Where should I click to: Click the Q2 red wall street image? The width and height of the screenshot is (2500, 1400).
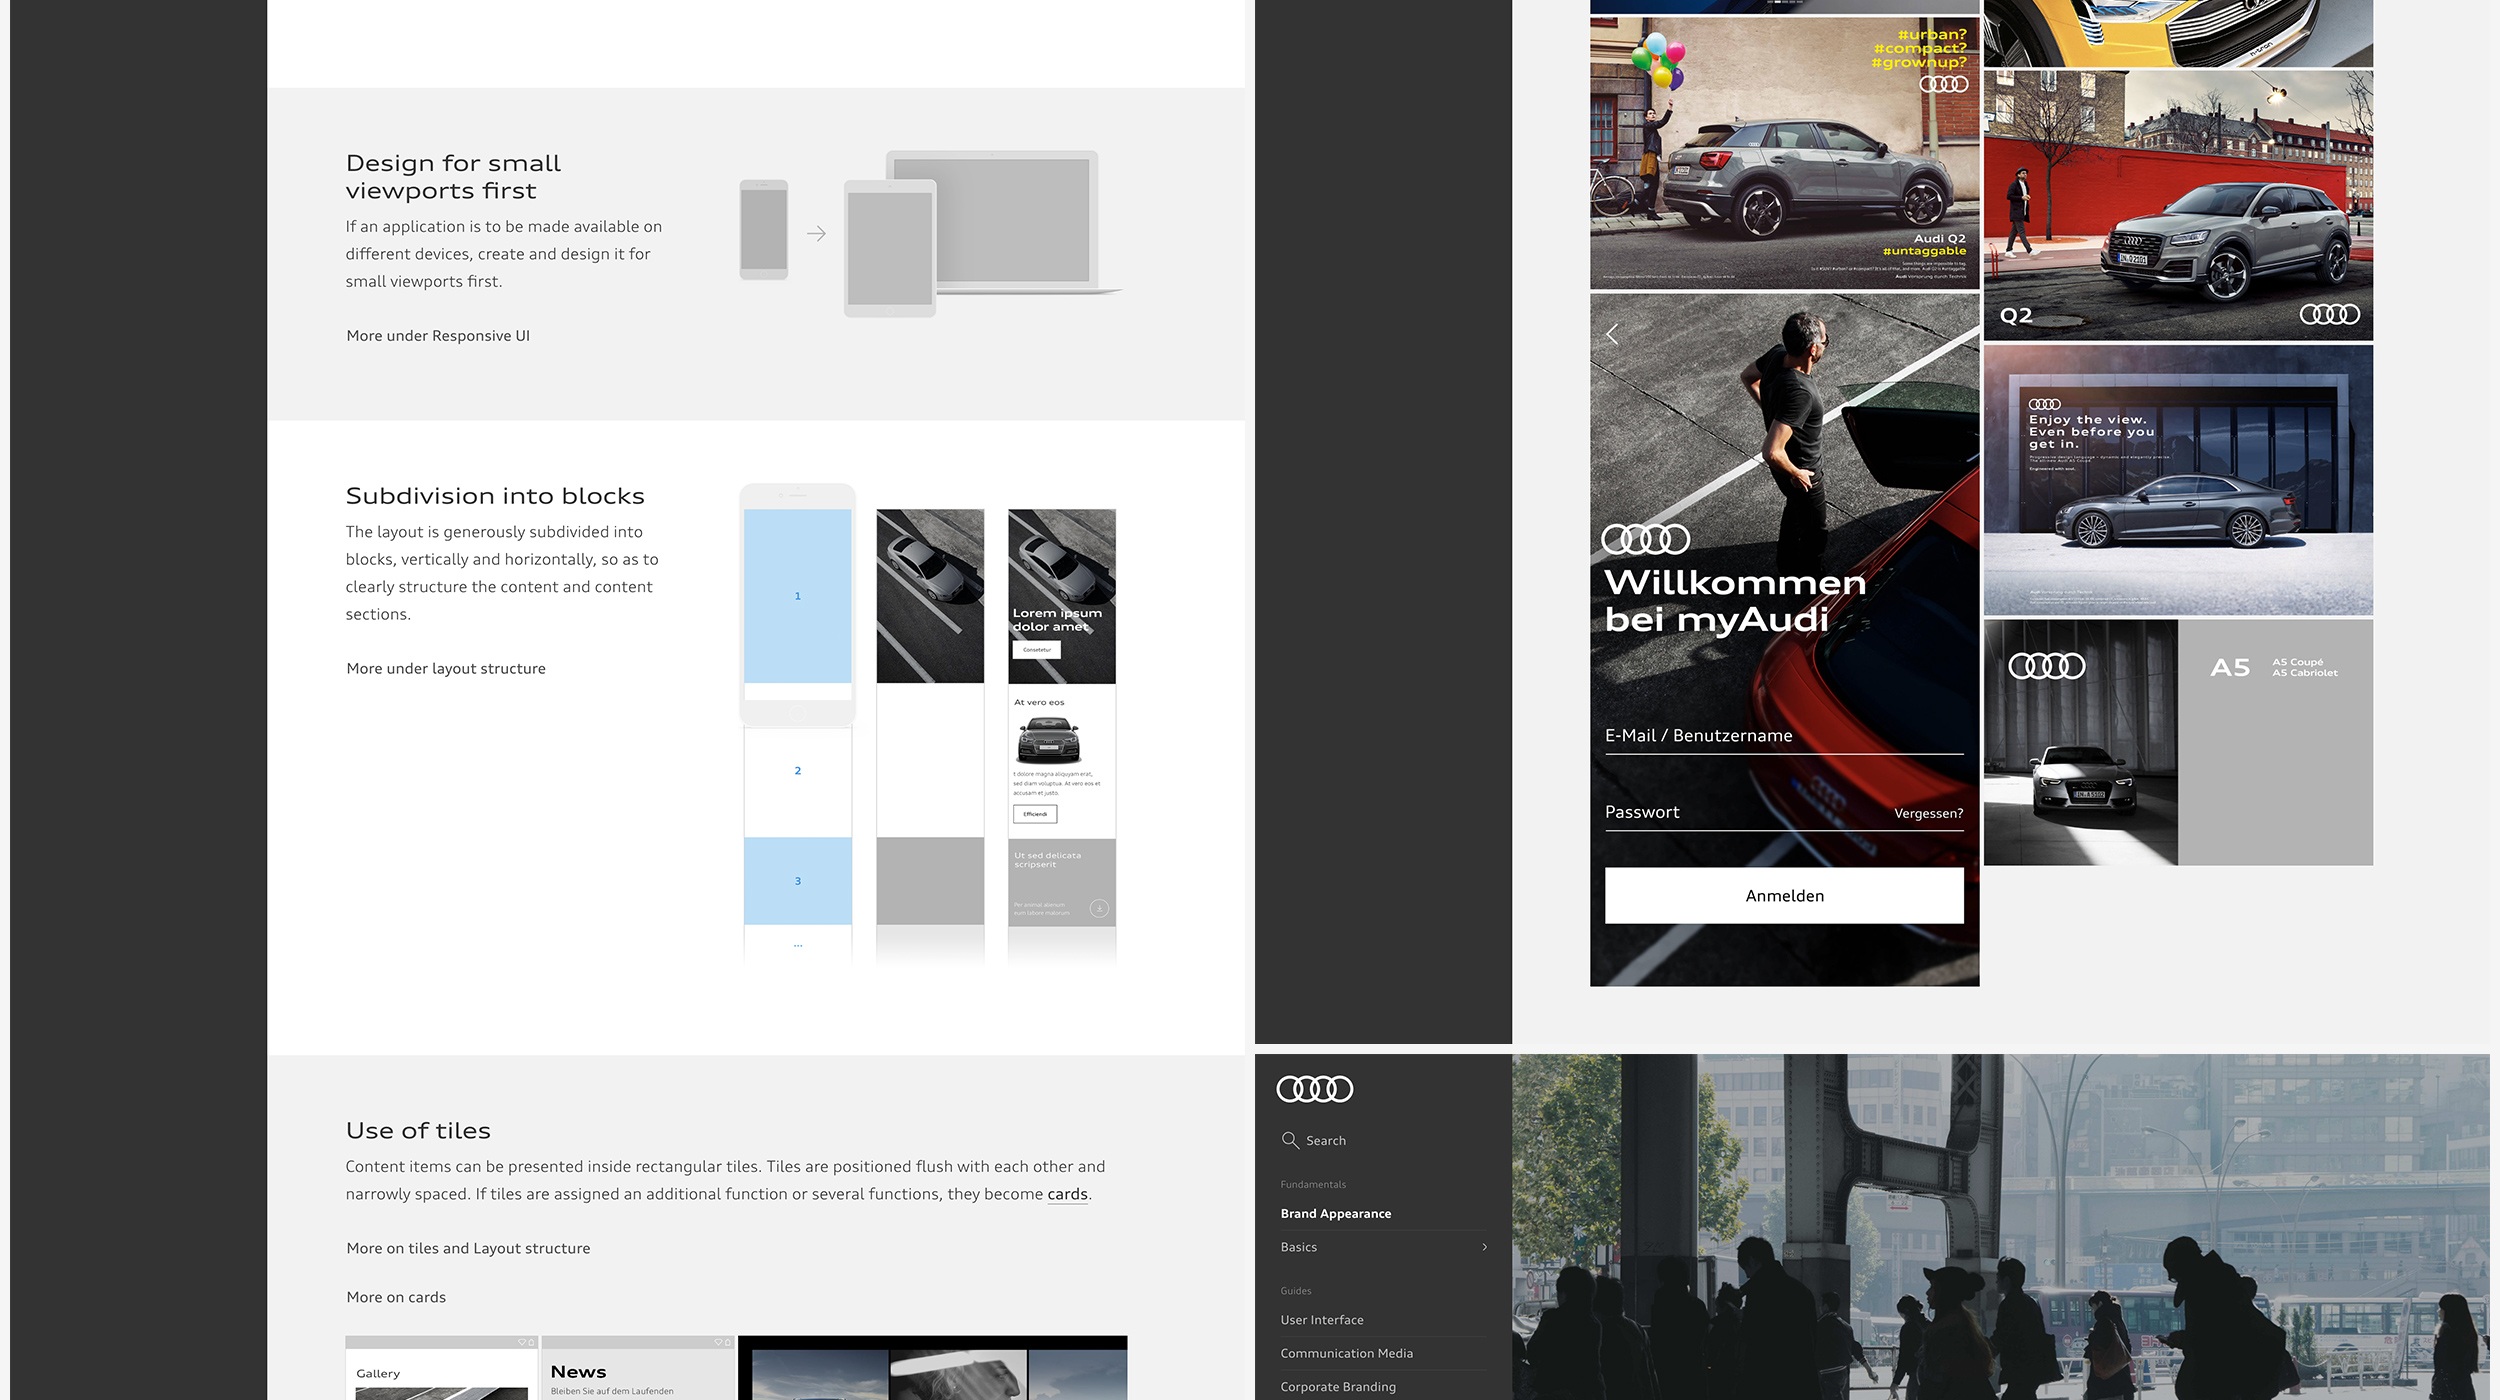click(x=2178, y=205)
